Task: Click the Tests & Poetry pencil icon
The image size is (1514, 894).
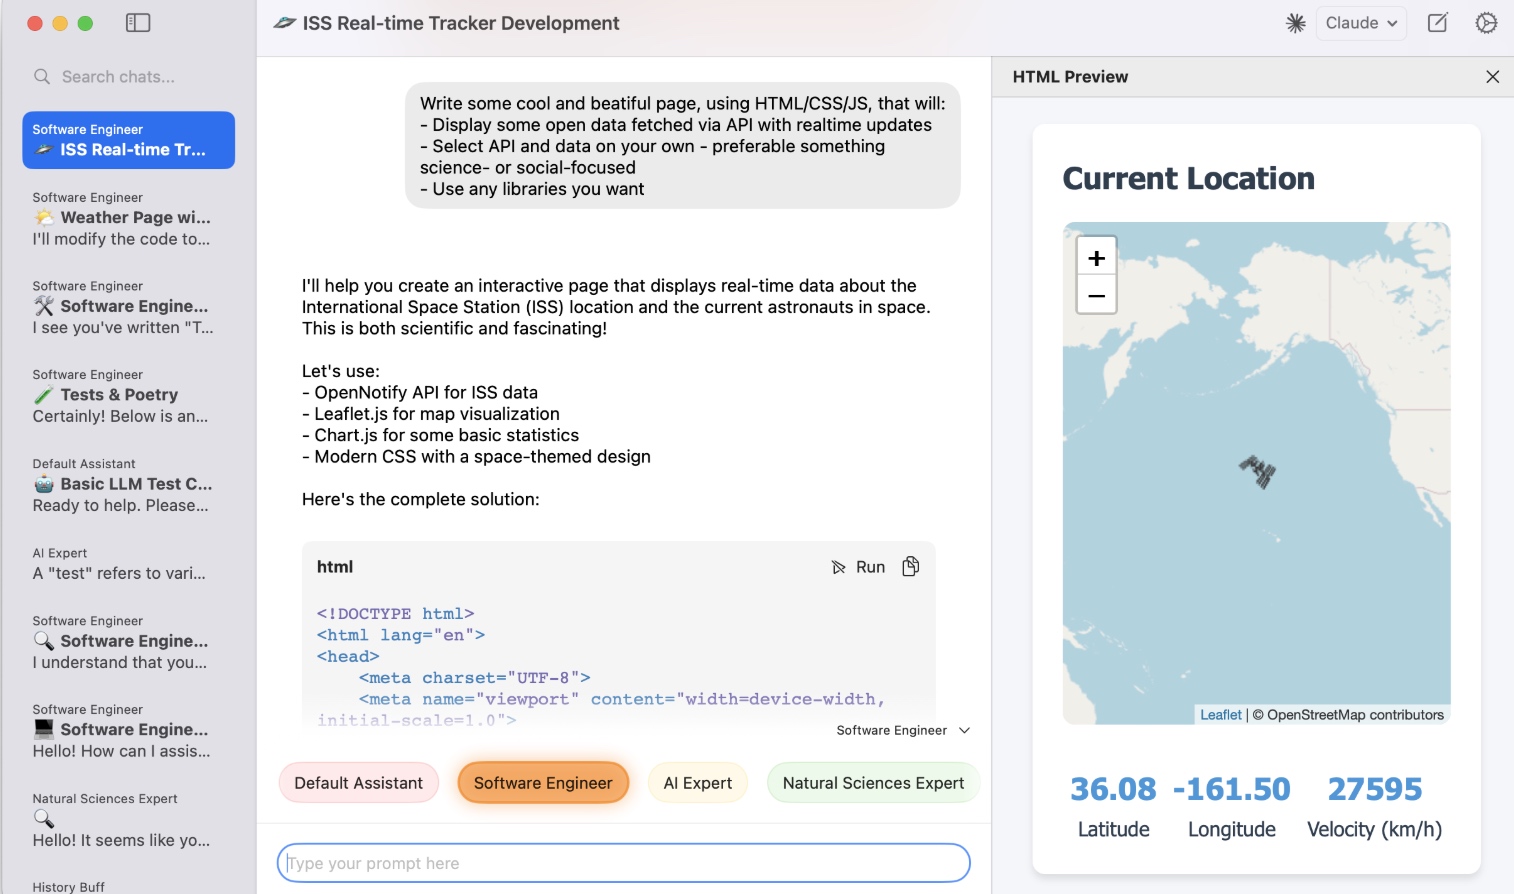Action: (x=44, y=395)
